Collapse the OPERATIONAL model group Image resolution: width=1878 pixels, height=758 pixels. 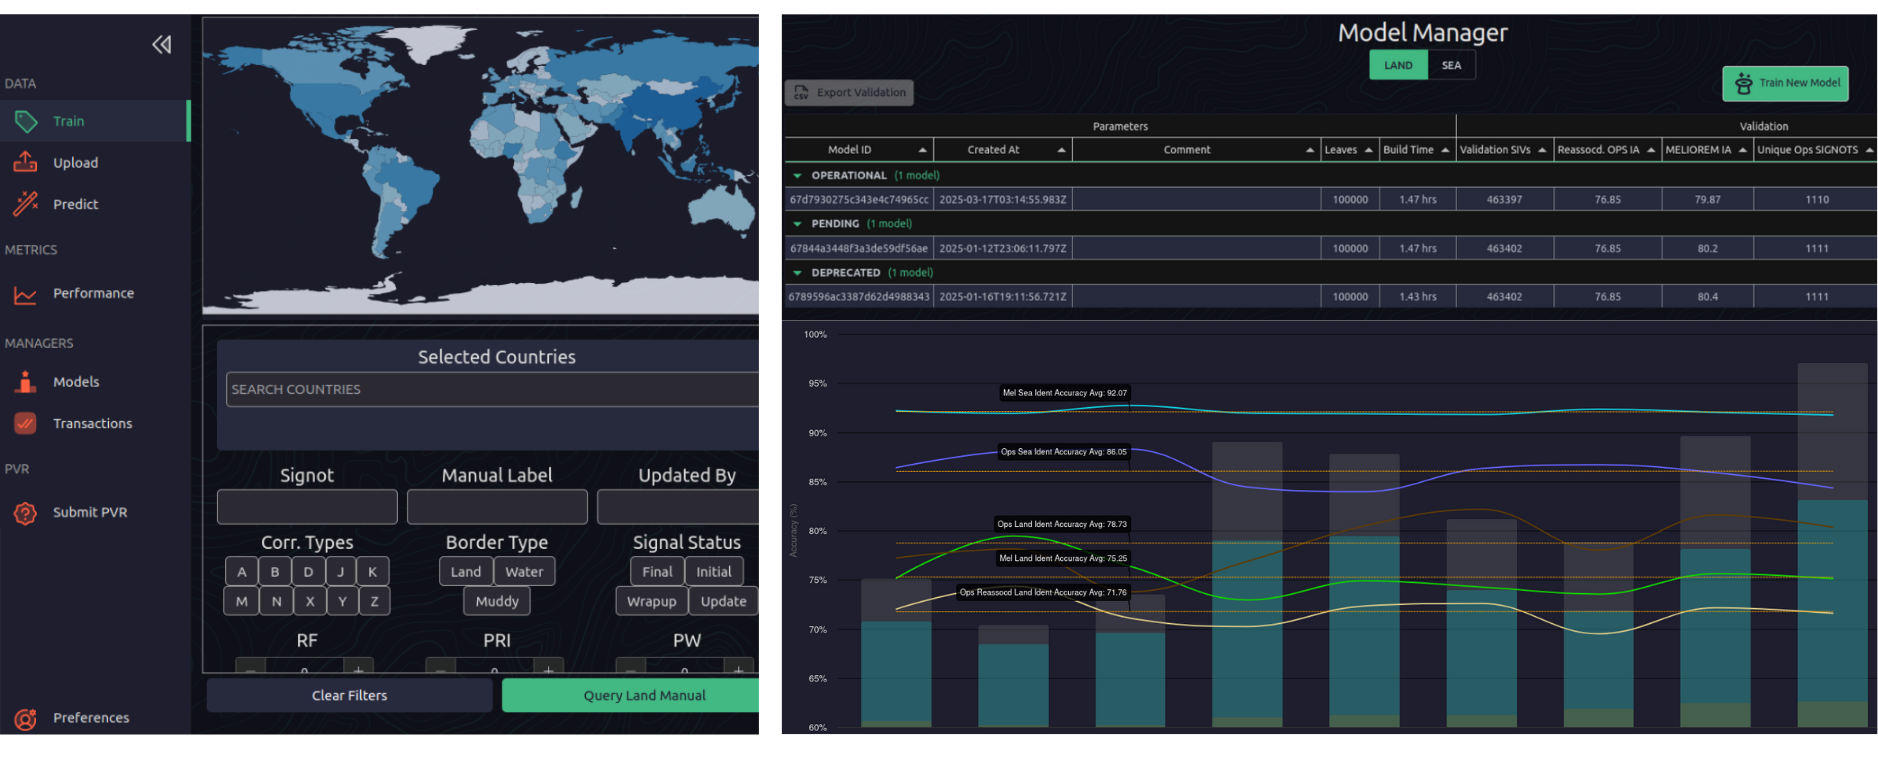click(x=797, y=175)
